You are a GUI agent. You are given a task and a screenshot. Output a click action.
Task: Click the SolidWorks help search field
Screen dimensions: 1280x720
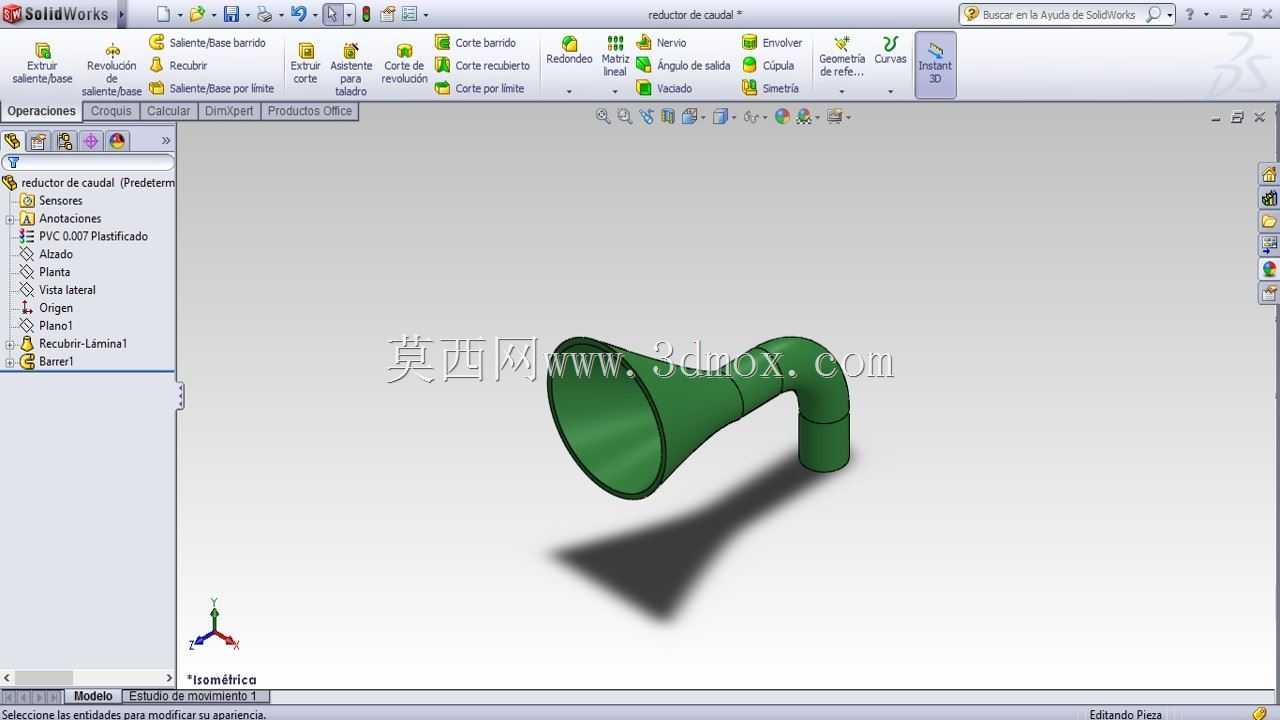click(1062, 14)
